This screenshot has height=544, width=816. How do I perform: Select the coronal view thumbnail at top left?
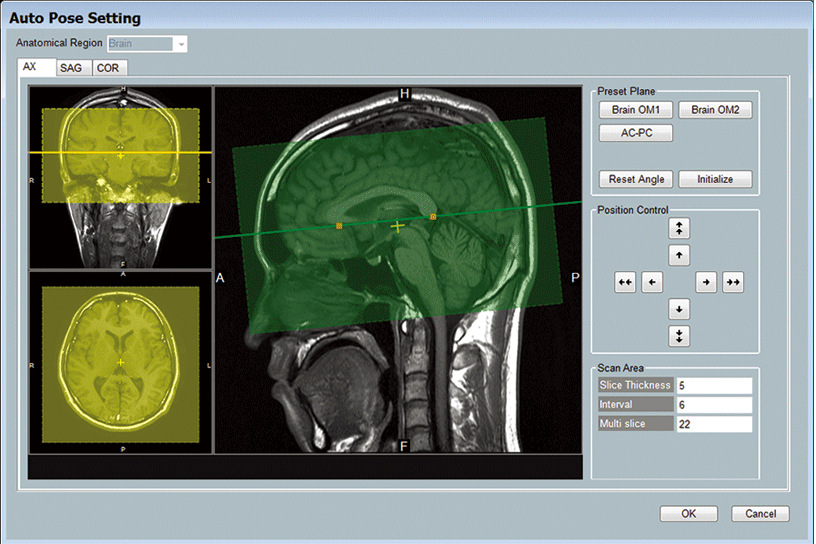pos(120,177)
